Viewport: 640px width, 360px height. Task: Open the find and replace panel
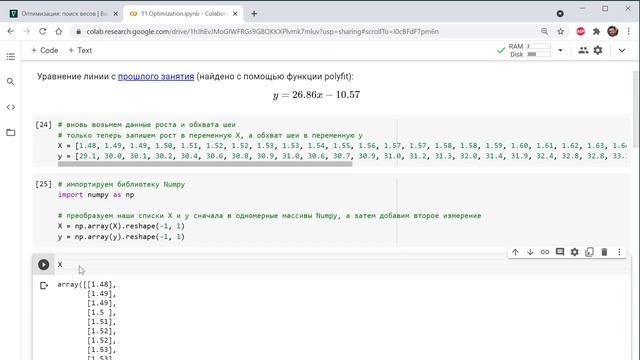pyautogui.click(x=11, y=82)
